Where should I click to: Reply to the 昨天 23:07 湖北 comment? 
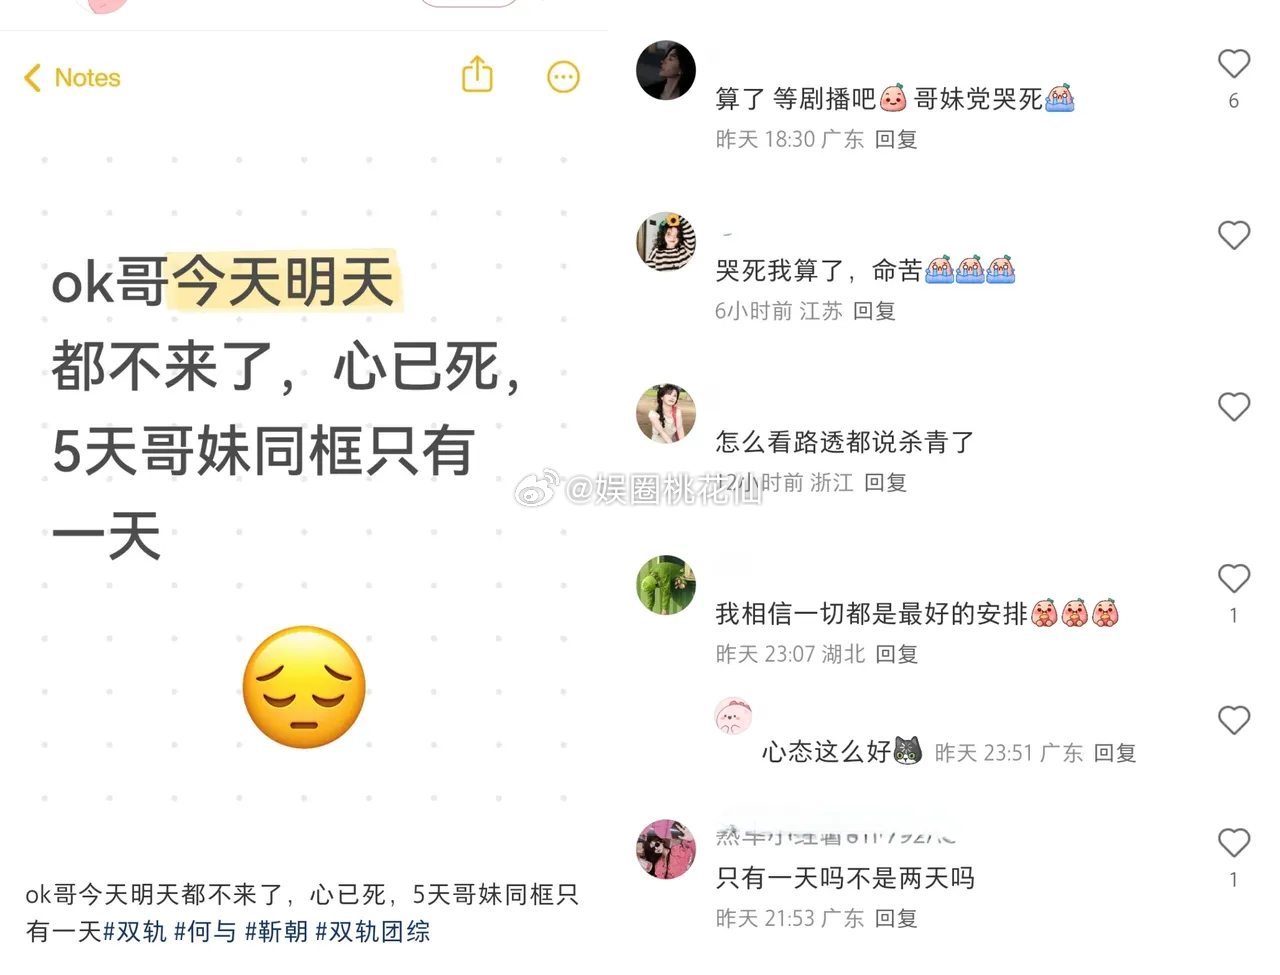pos(896,654)
